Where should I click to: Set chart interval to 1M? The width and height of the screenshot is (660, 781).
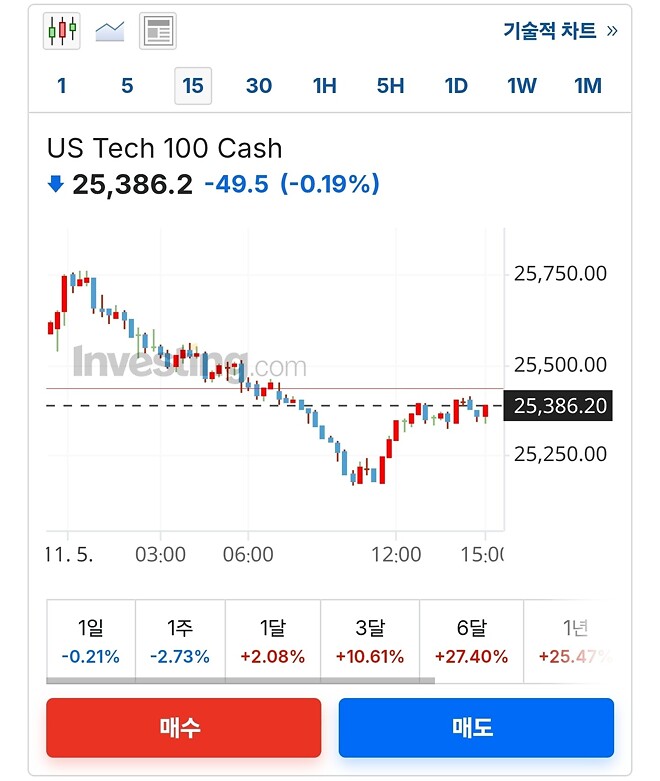(588, 86)
